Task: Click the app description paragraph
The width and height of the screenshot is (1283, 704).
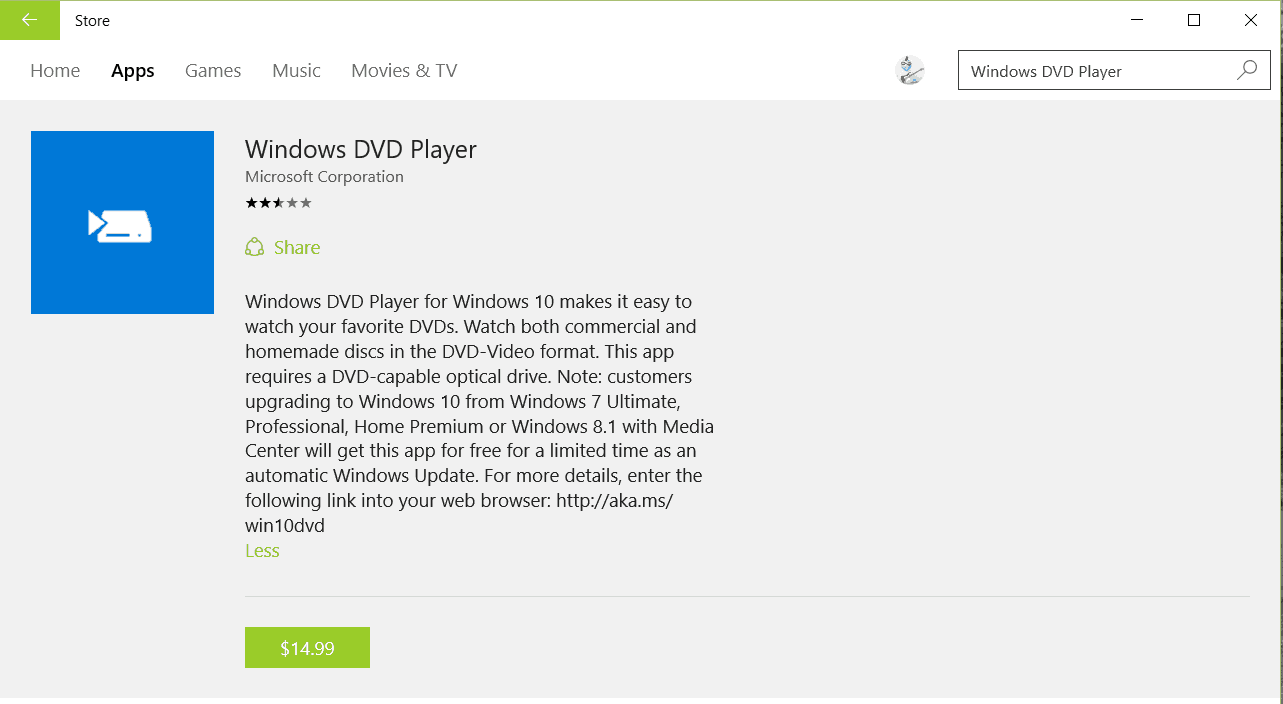Action: (480, 413)
